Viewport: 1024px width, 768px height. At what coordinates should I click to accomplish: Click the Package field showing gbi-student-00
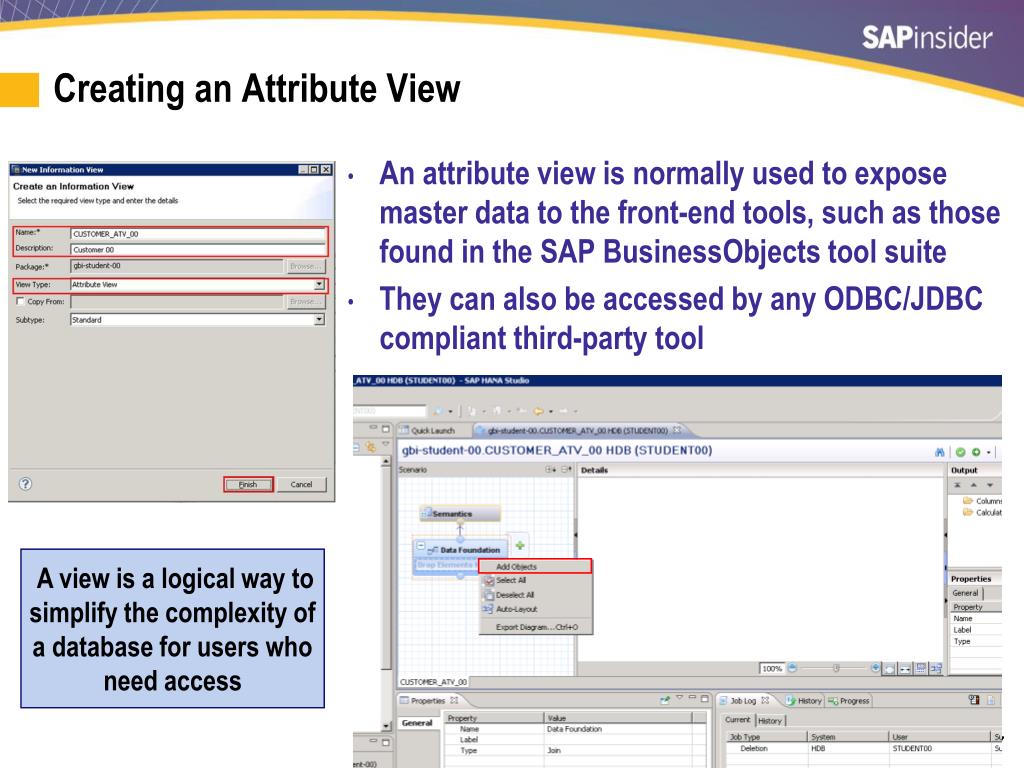176,266
